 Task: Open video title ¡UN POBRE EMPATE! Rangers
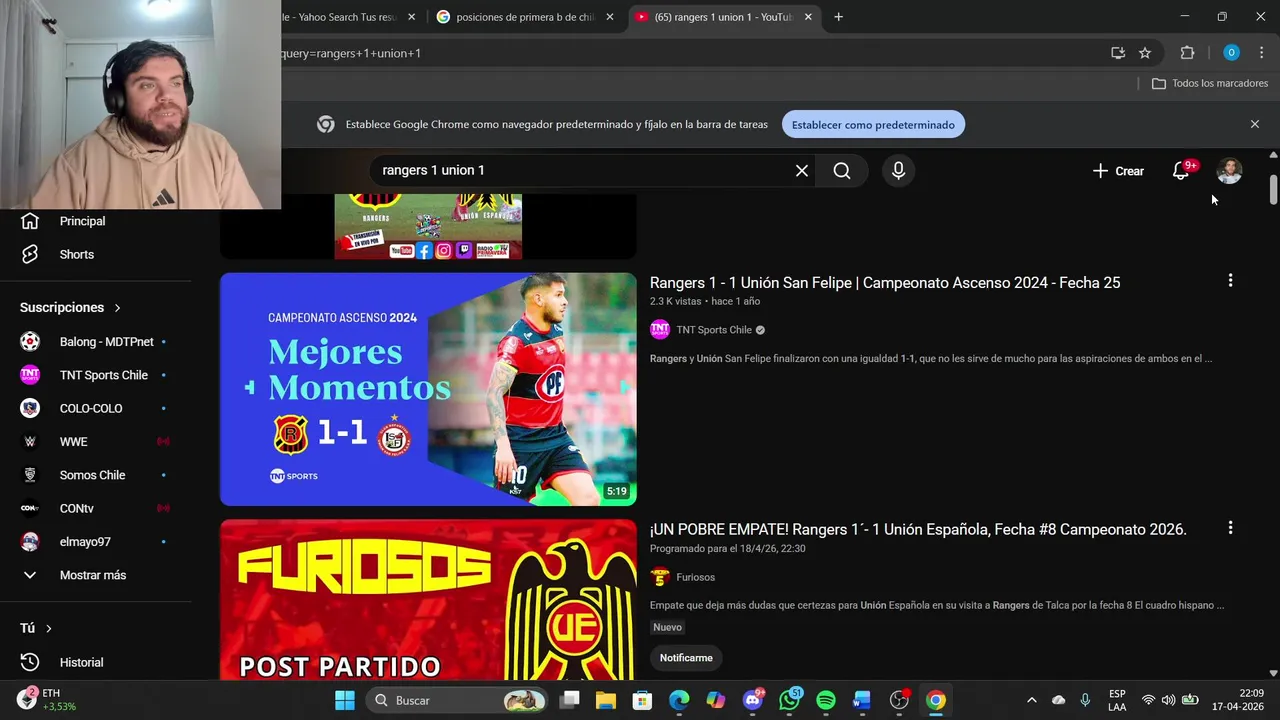point(918,530)
